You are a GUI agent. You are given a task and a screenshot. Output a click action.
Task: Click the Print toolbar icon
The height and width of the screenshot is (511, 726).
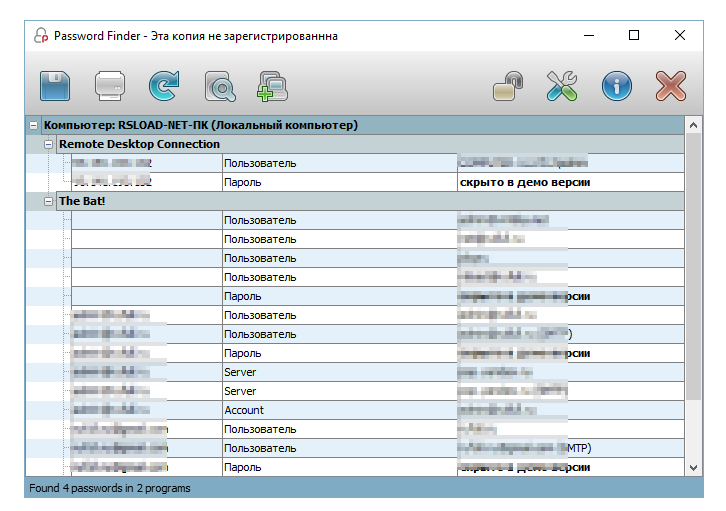(110, 86)
